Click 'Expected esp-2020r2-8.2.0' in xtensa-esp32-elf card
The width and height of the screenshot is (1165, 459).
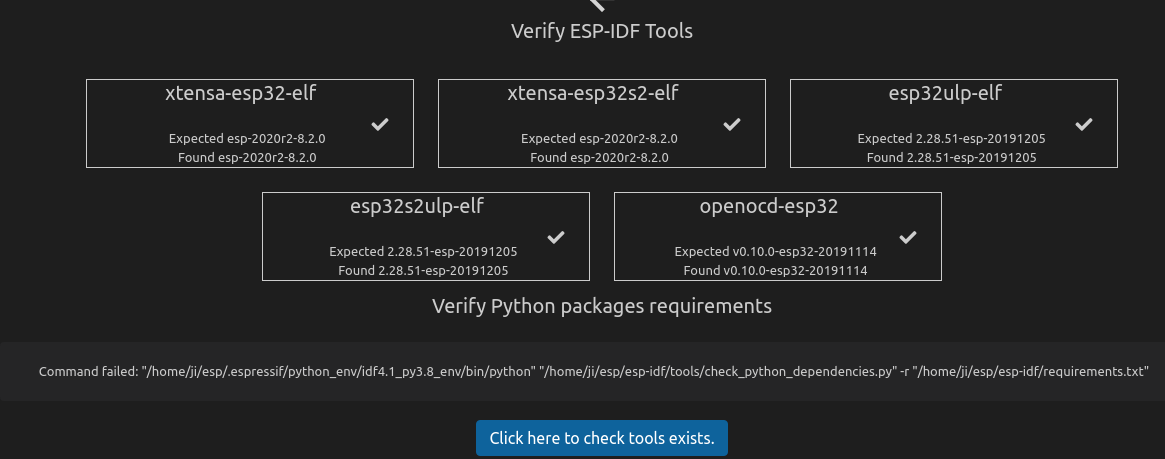[x=247, y=139]
